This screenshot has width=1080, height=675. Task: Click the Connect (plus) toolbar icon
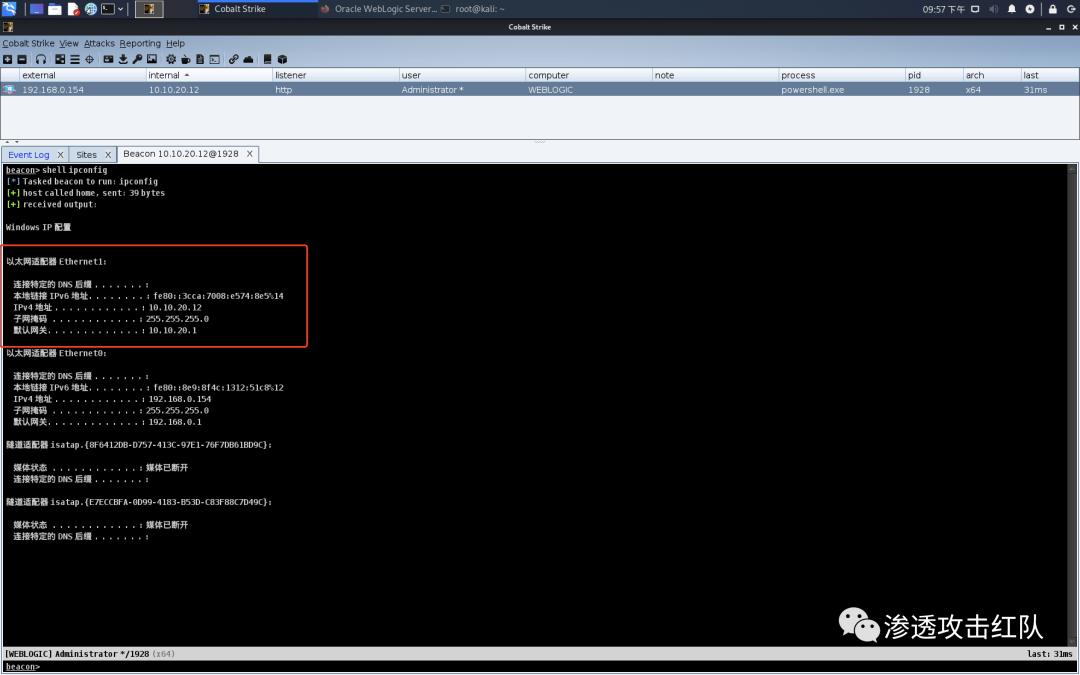(x=8, y=59)
